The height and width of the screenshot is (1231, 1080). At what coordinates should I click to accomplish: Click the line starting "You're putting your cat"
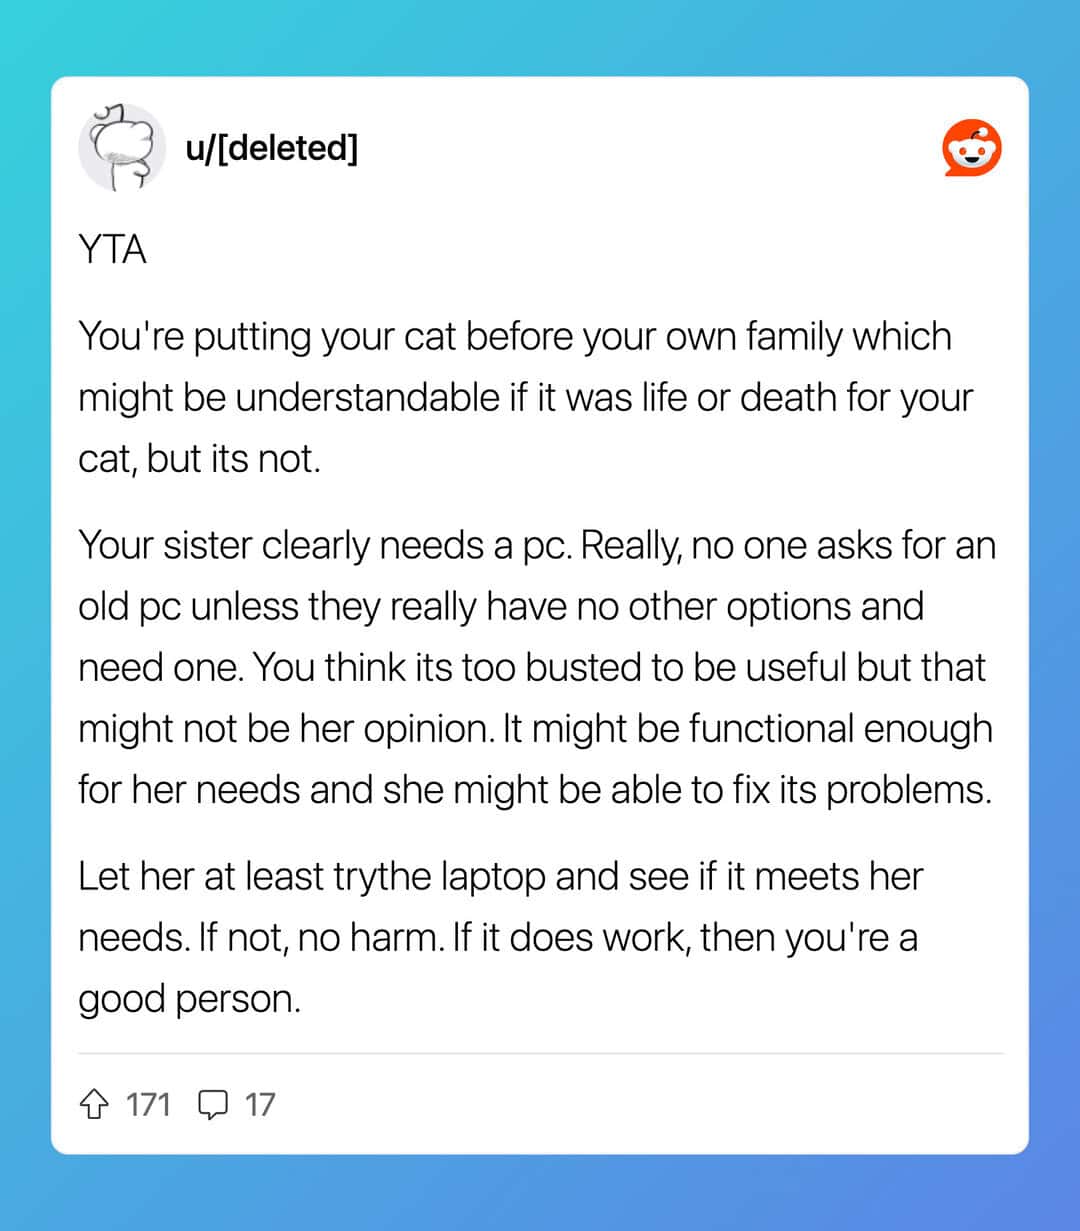coord(514,336)
